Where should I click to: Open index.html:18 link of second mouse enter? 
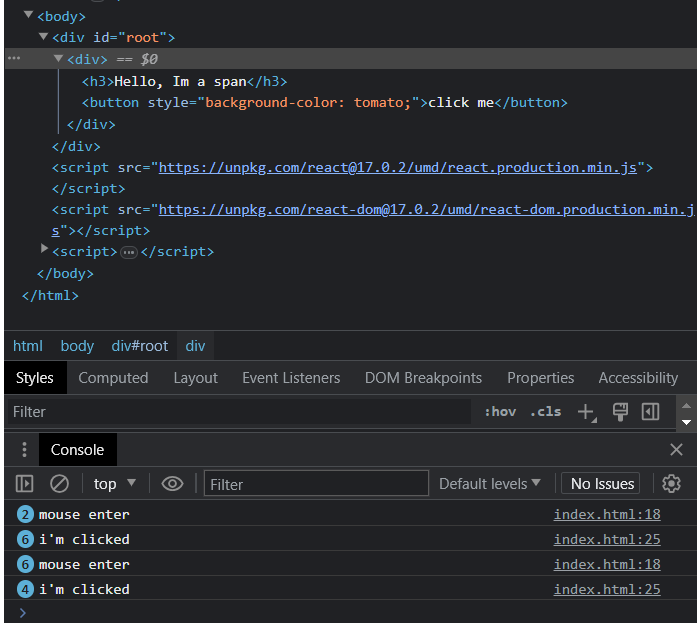pos(607,564)
